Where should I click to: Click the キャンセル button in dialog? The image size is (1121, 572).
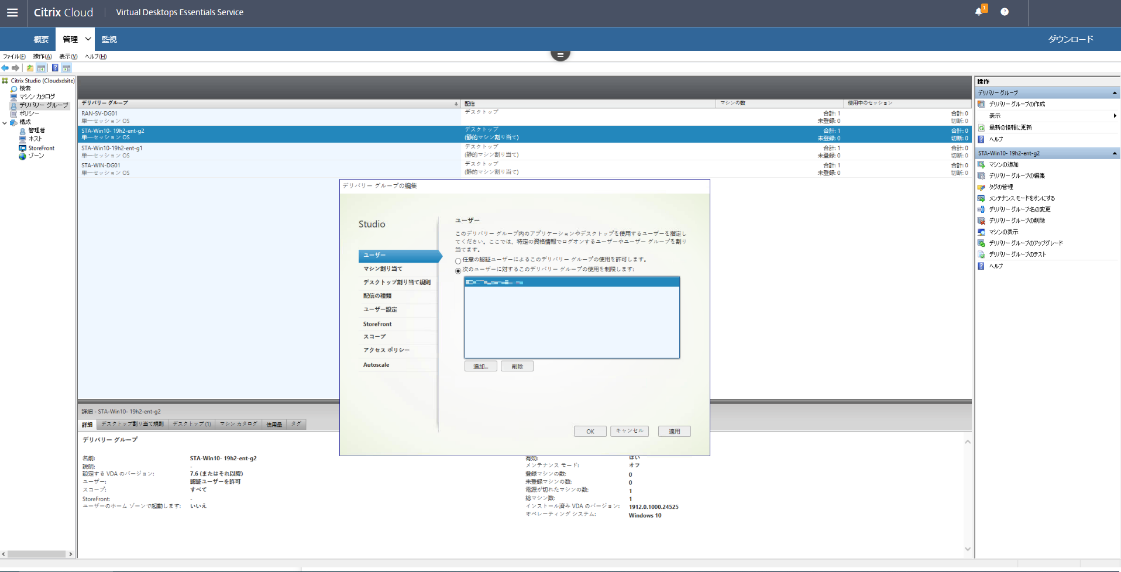629,432
